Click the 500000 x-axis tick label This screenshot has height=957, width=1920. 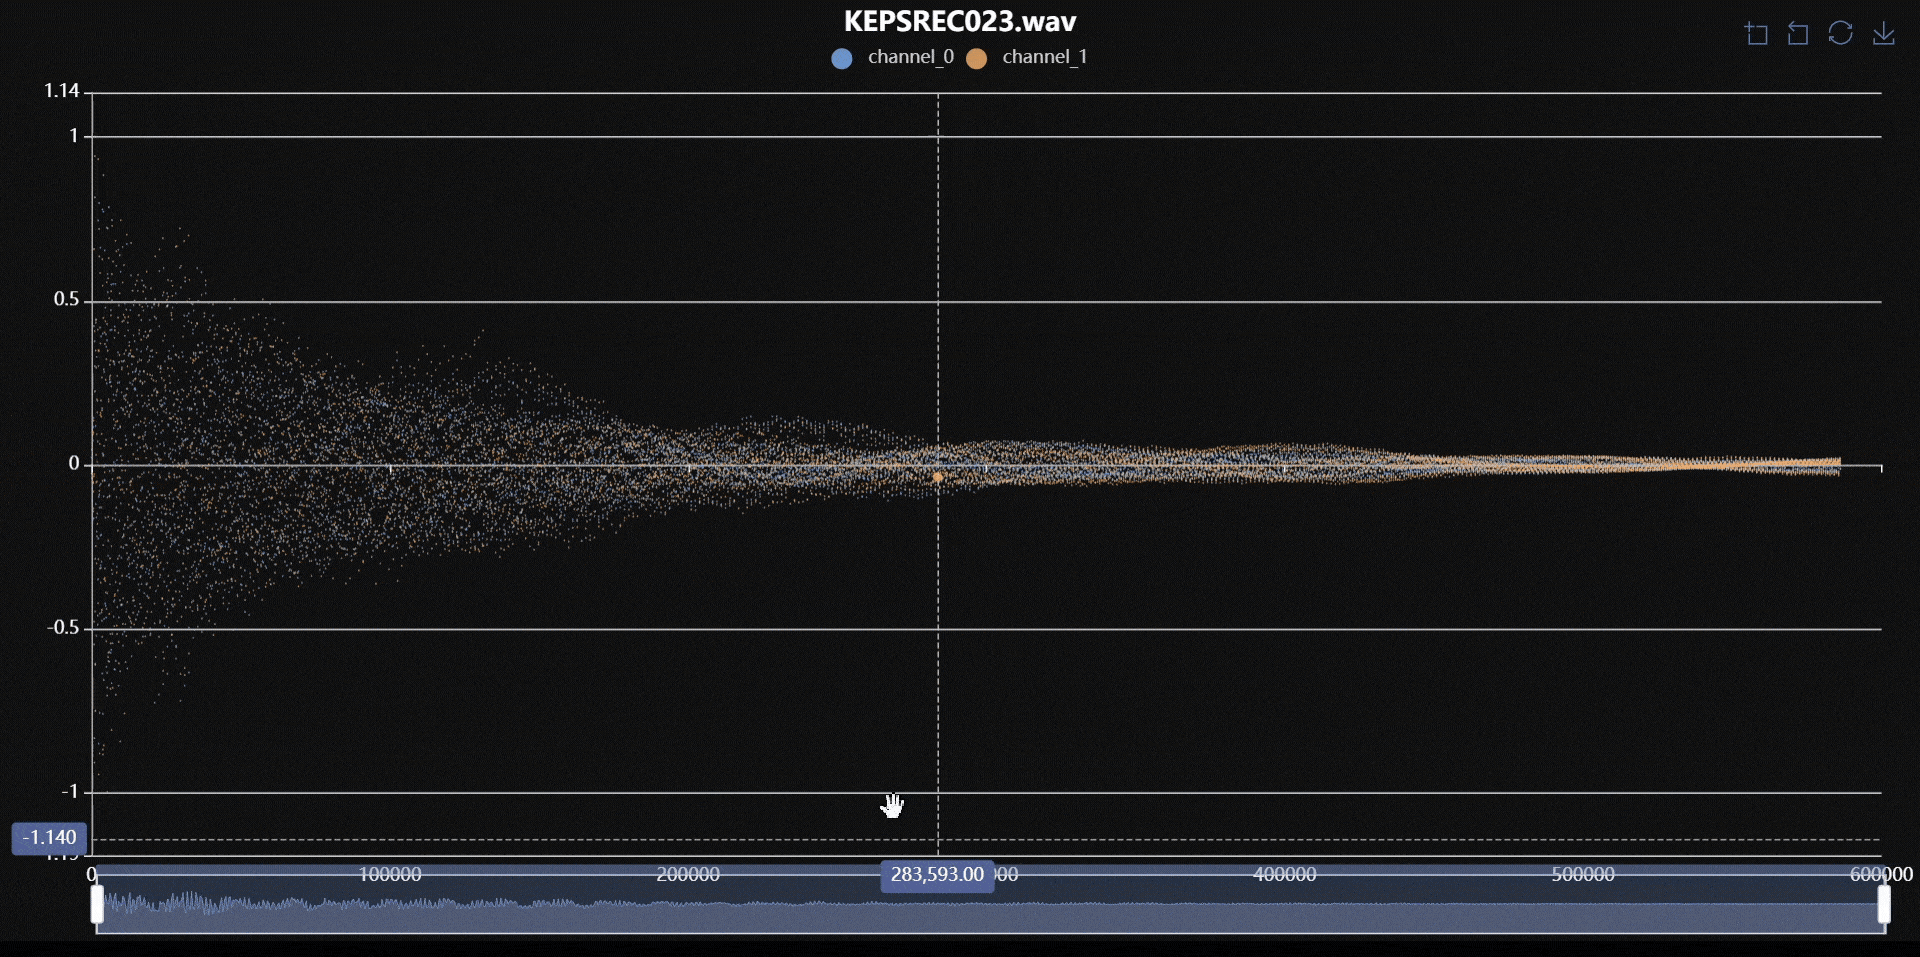1583,875
